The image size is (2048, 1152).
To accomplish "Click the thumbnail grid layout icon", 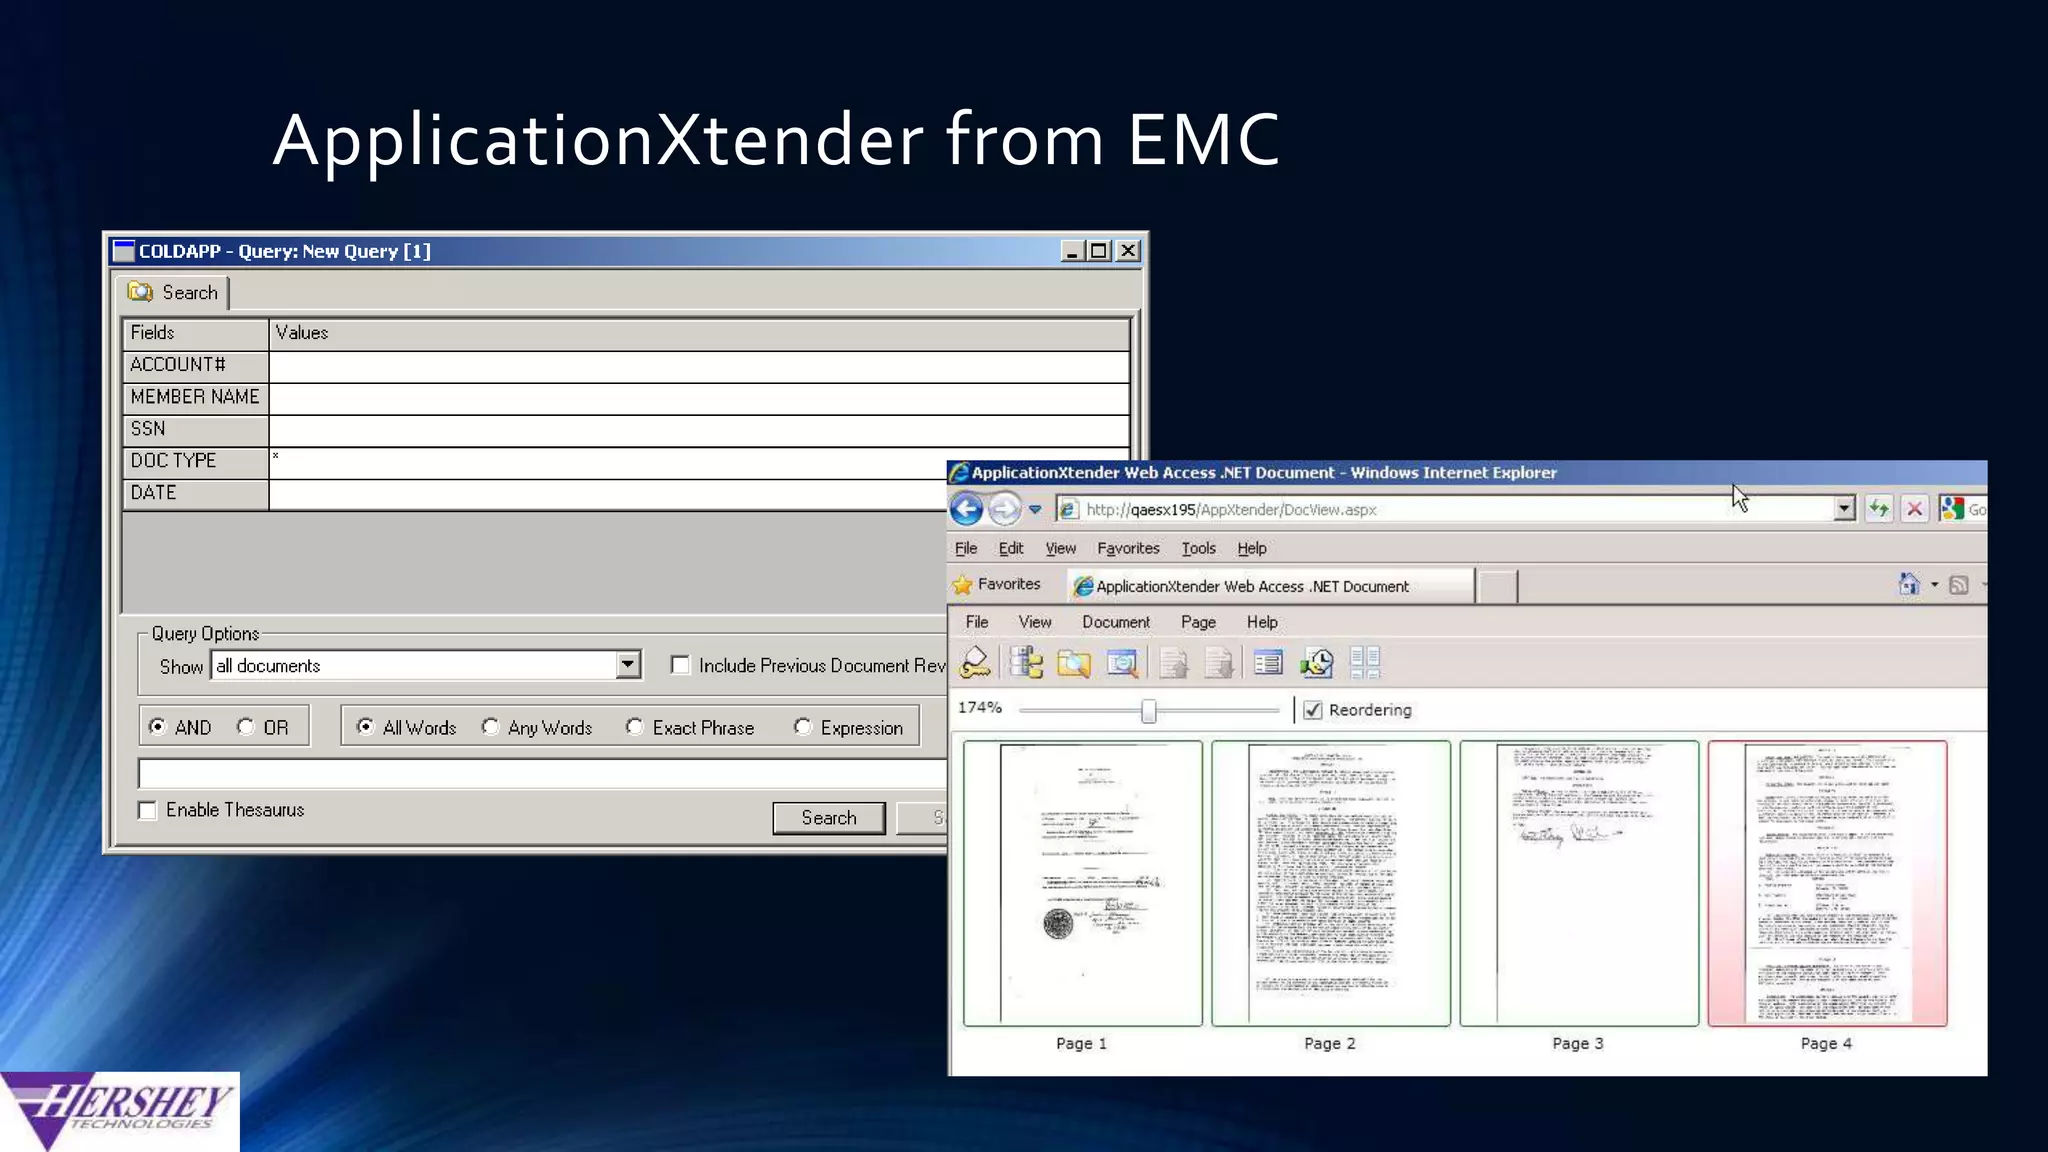I will coord(1365,662).
